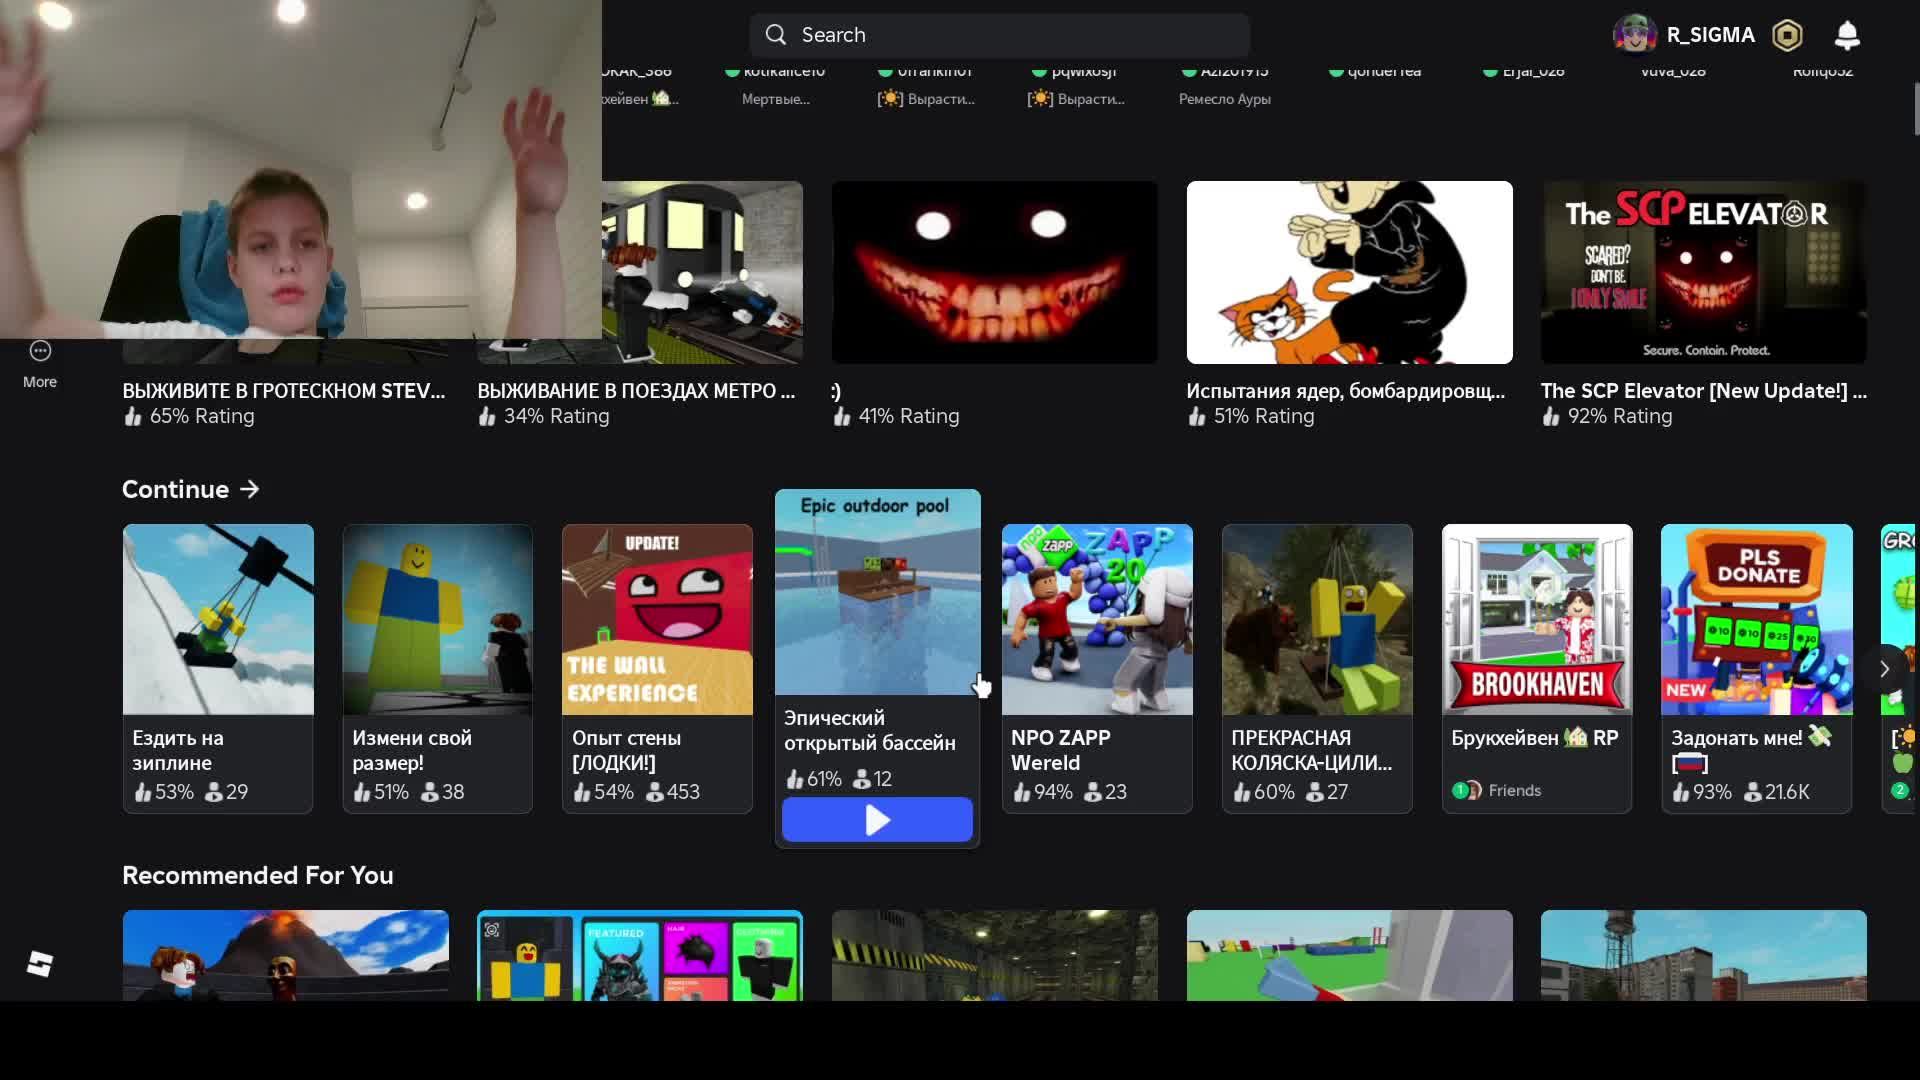Image resolution: width=1920 pixels, height=1080 pixels.
Task: Open the Robux hexagon icon
Action: pyautogui.click(x=1787, y=35)
